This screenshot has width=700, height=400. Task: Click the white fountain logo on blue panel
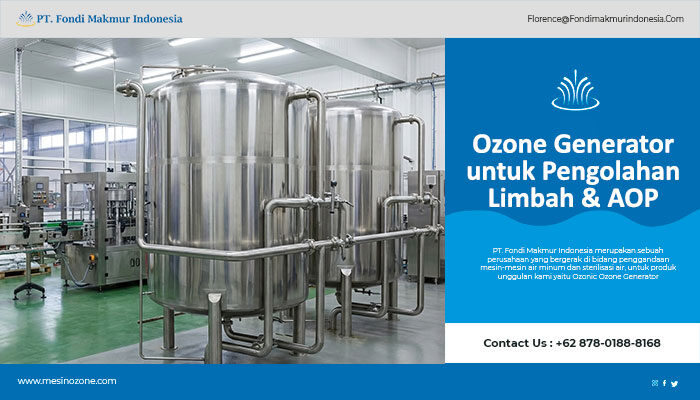pyautogui.click(x=575, y=90)
